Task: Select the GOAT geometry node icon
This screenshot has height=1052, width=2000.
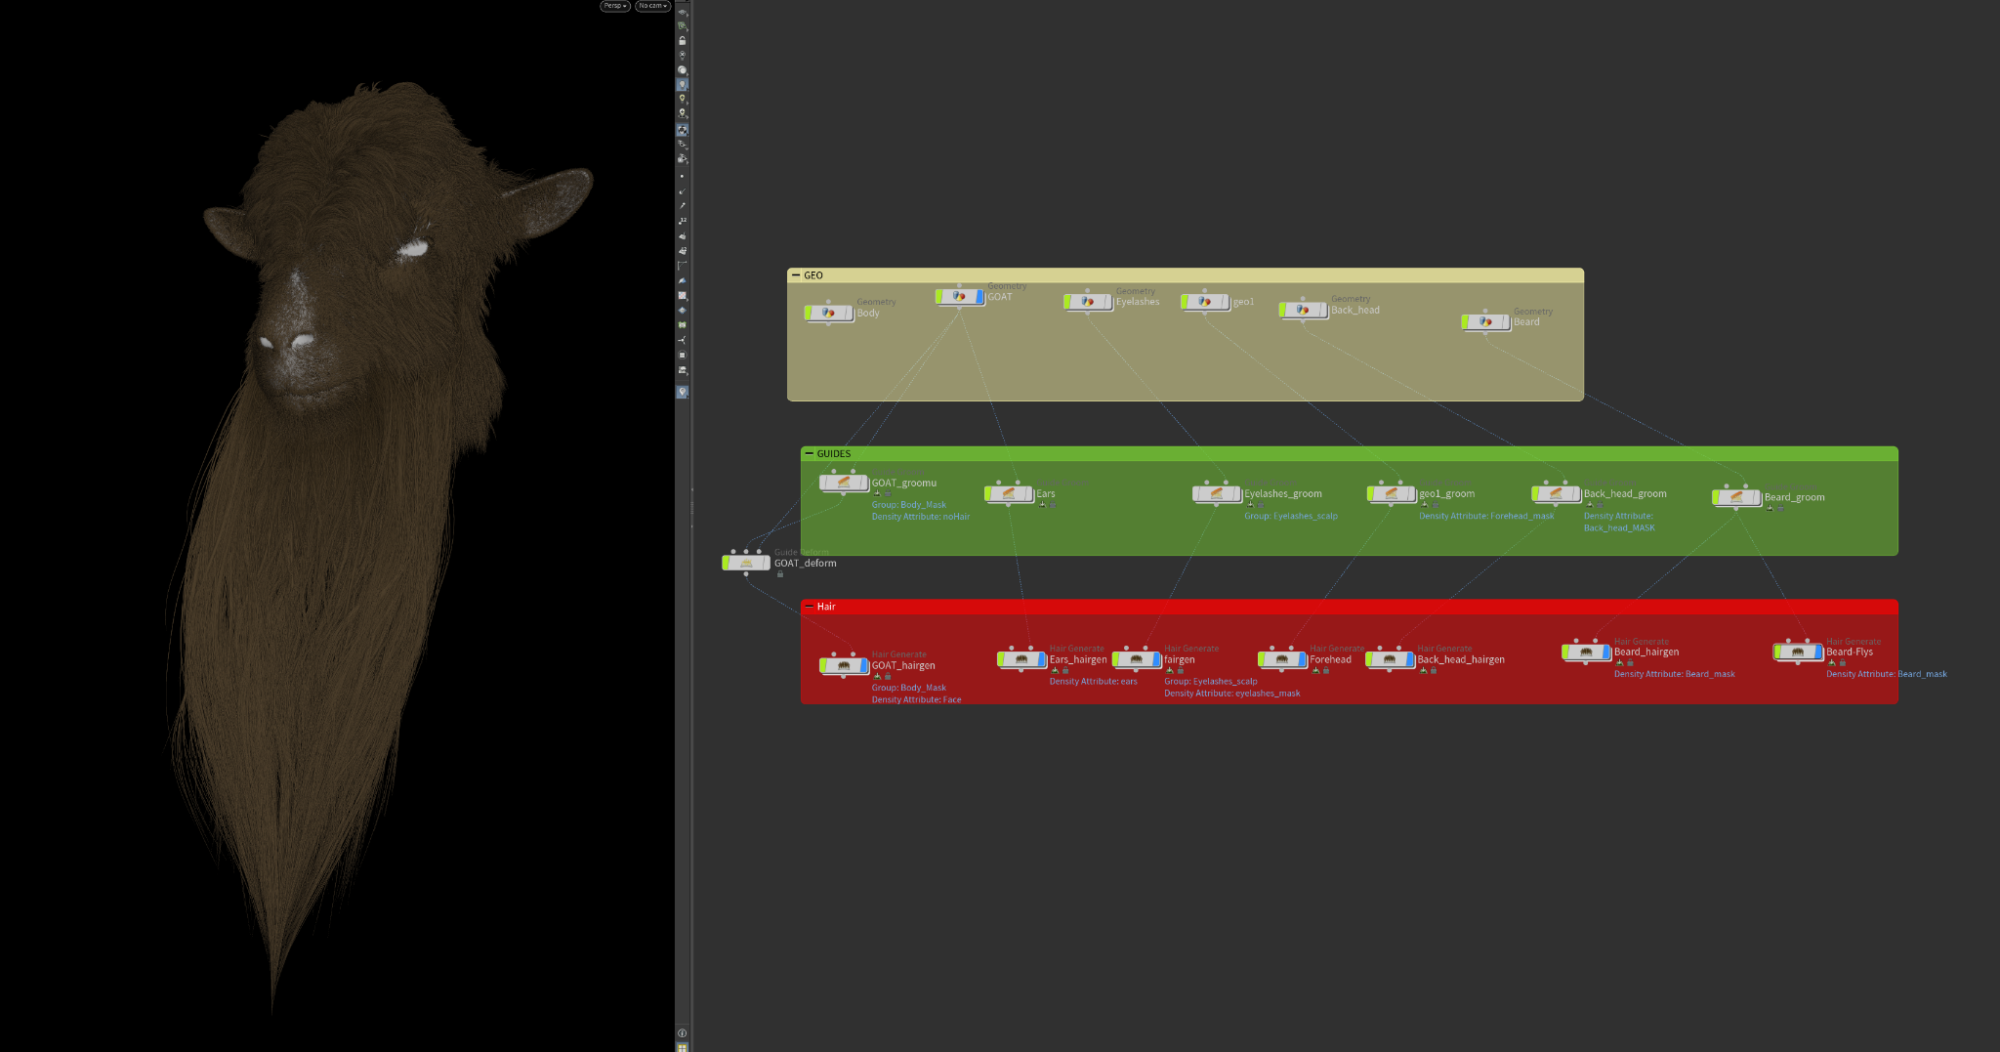Action: [x=960, y=297]
